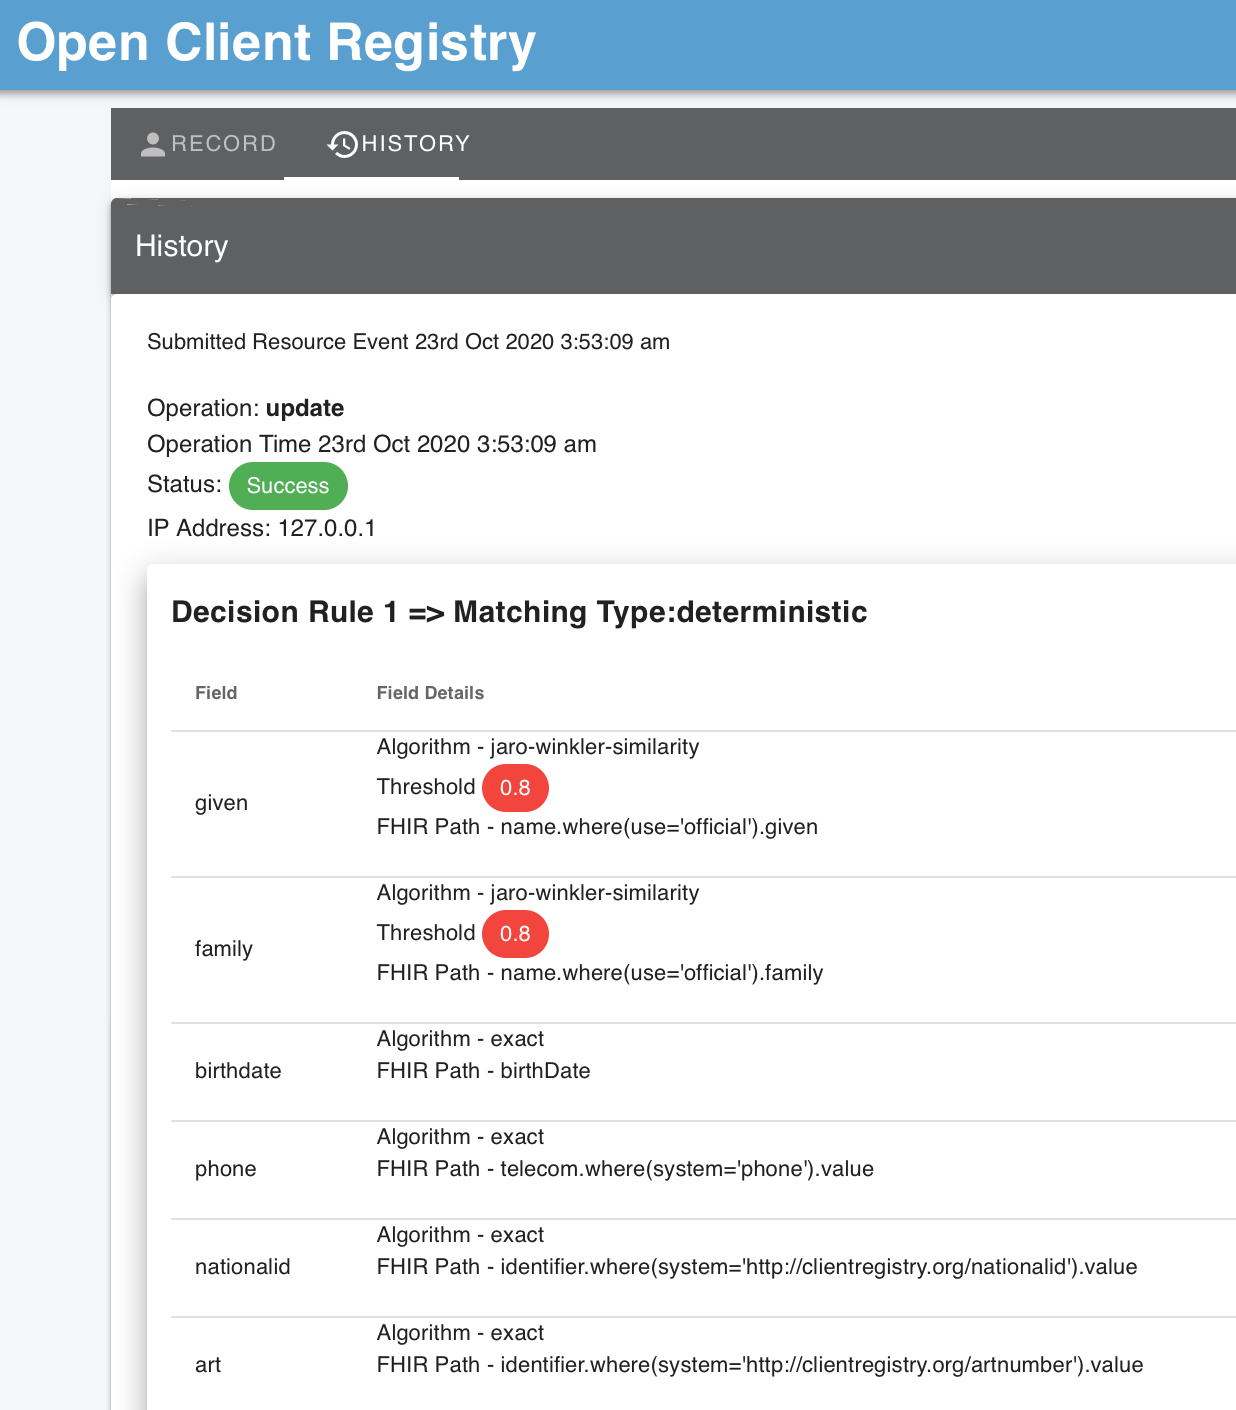The height and width of the screenshot is (1410, 1236).
Task: Click 'Algorithm - exact' in phone row
Action: click(460, 1137)
